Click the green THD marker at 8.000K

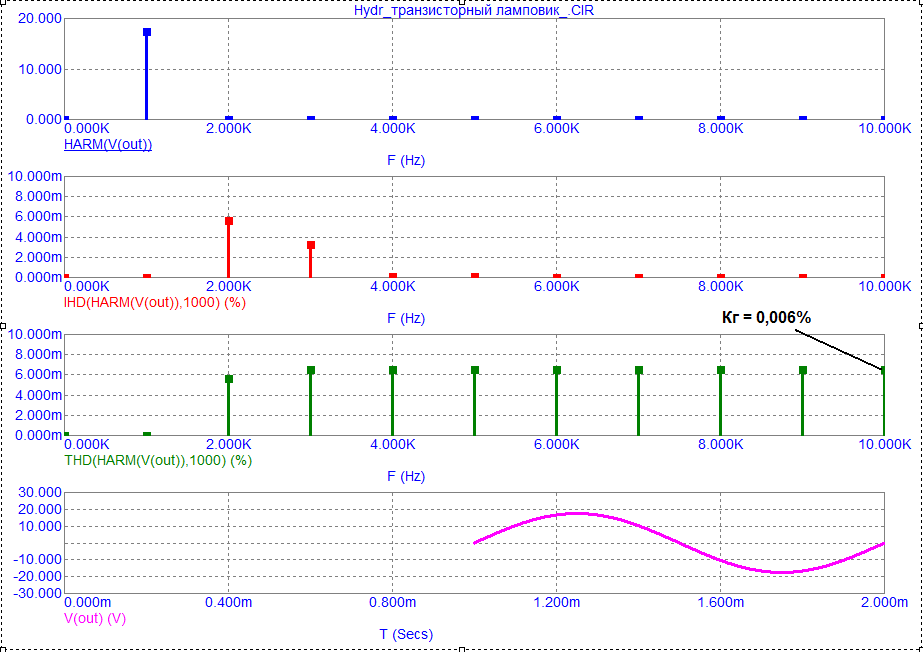[721, 370]
